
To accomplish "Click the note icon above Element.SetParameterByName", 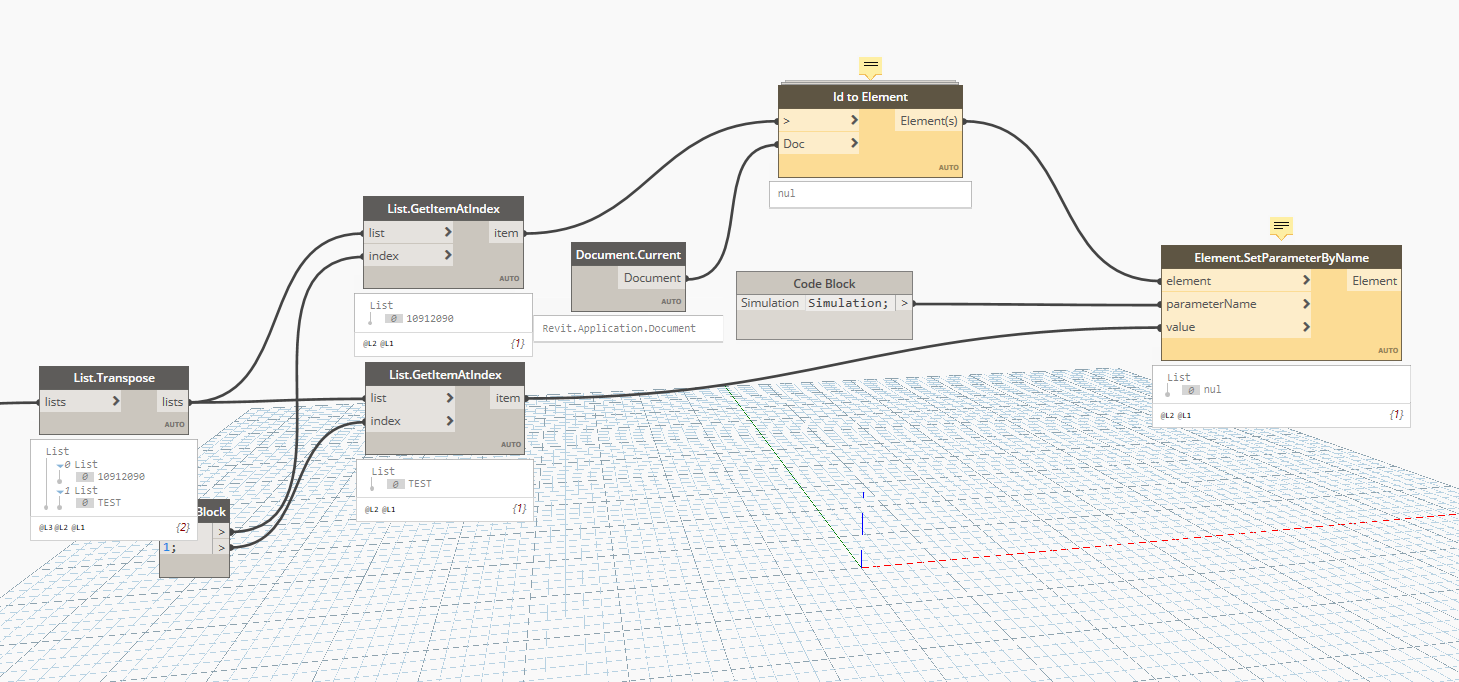I will click(1281, 227).
